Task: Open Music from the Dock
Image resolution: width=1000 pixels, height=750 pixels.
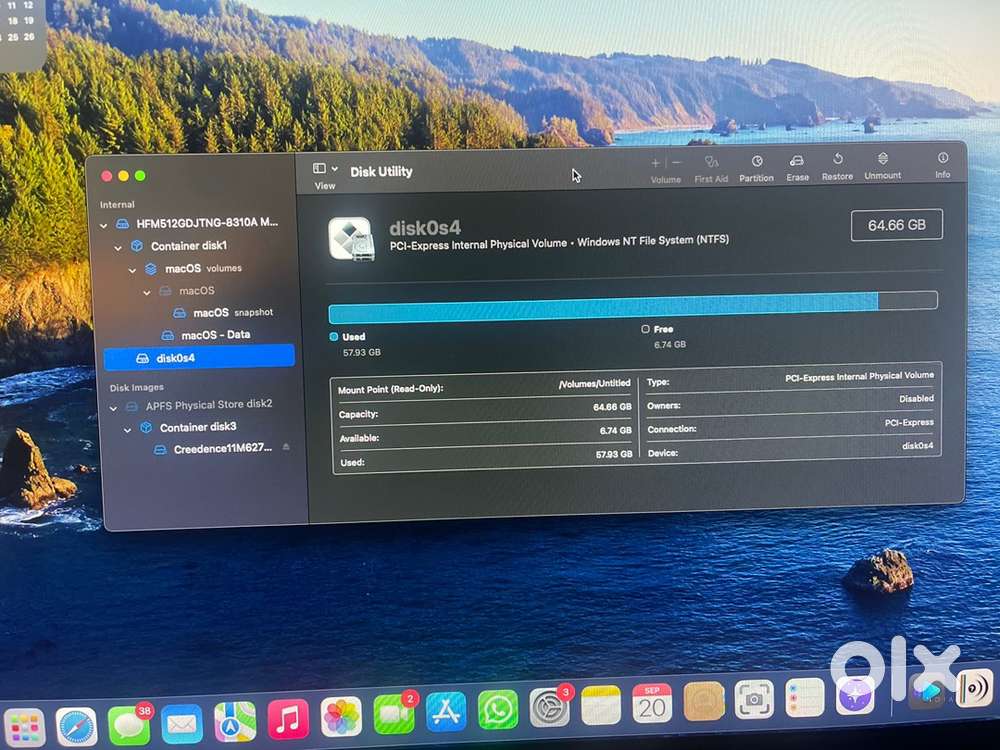Action: [288, 719]
